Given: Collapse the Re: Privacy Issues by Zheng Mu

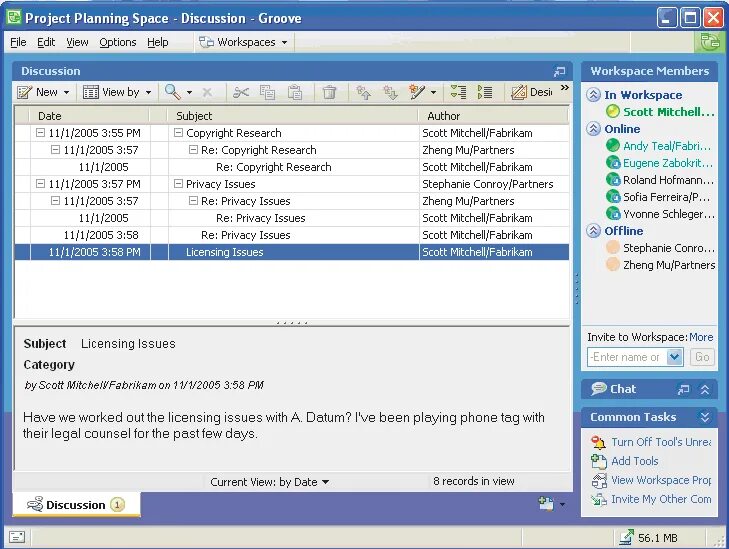Looking at the screenshot, I should pyautogui.click(x=193, y=201).
